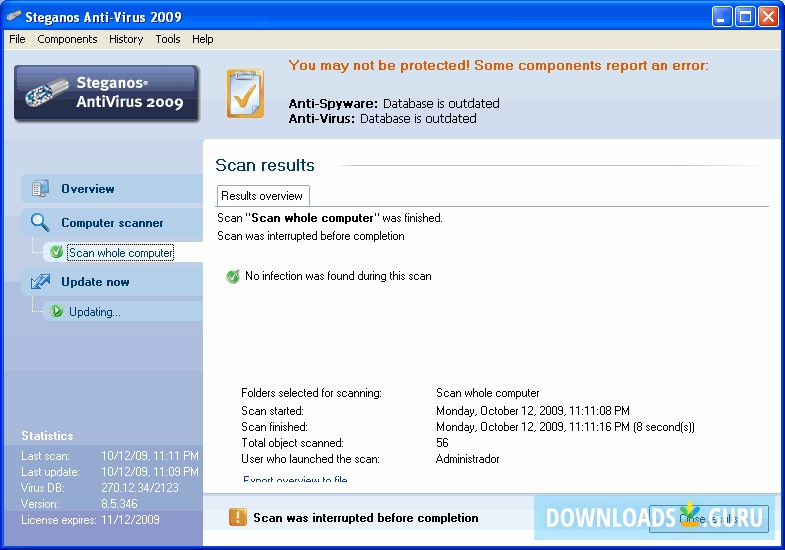This screenshot has height=550, width=785.
Task: Select Scan whole computer tree item
Action: pos(121,253)
